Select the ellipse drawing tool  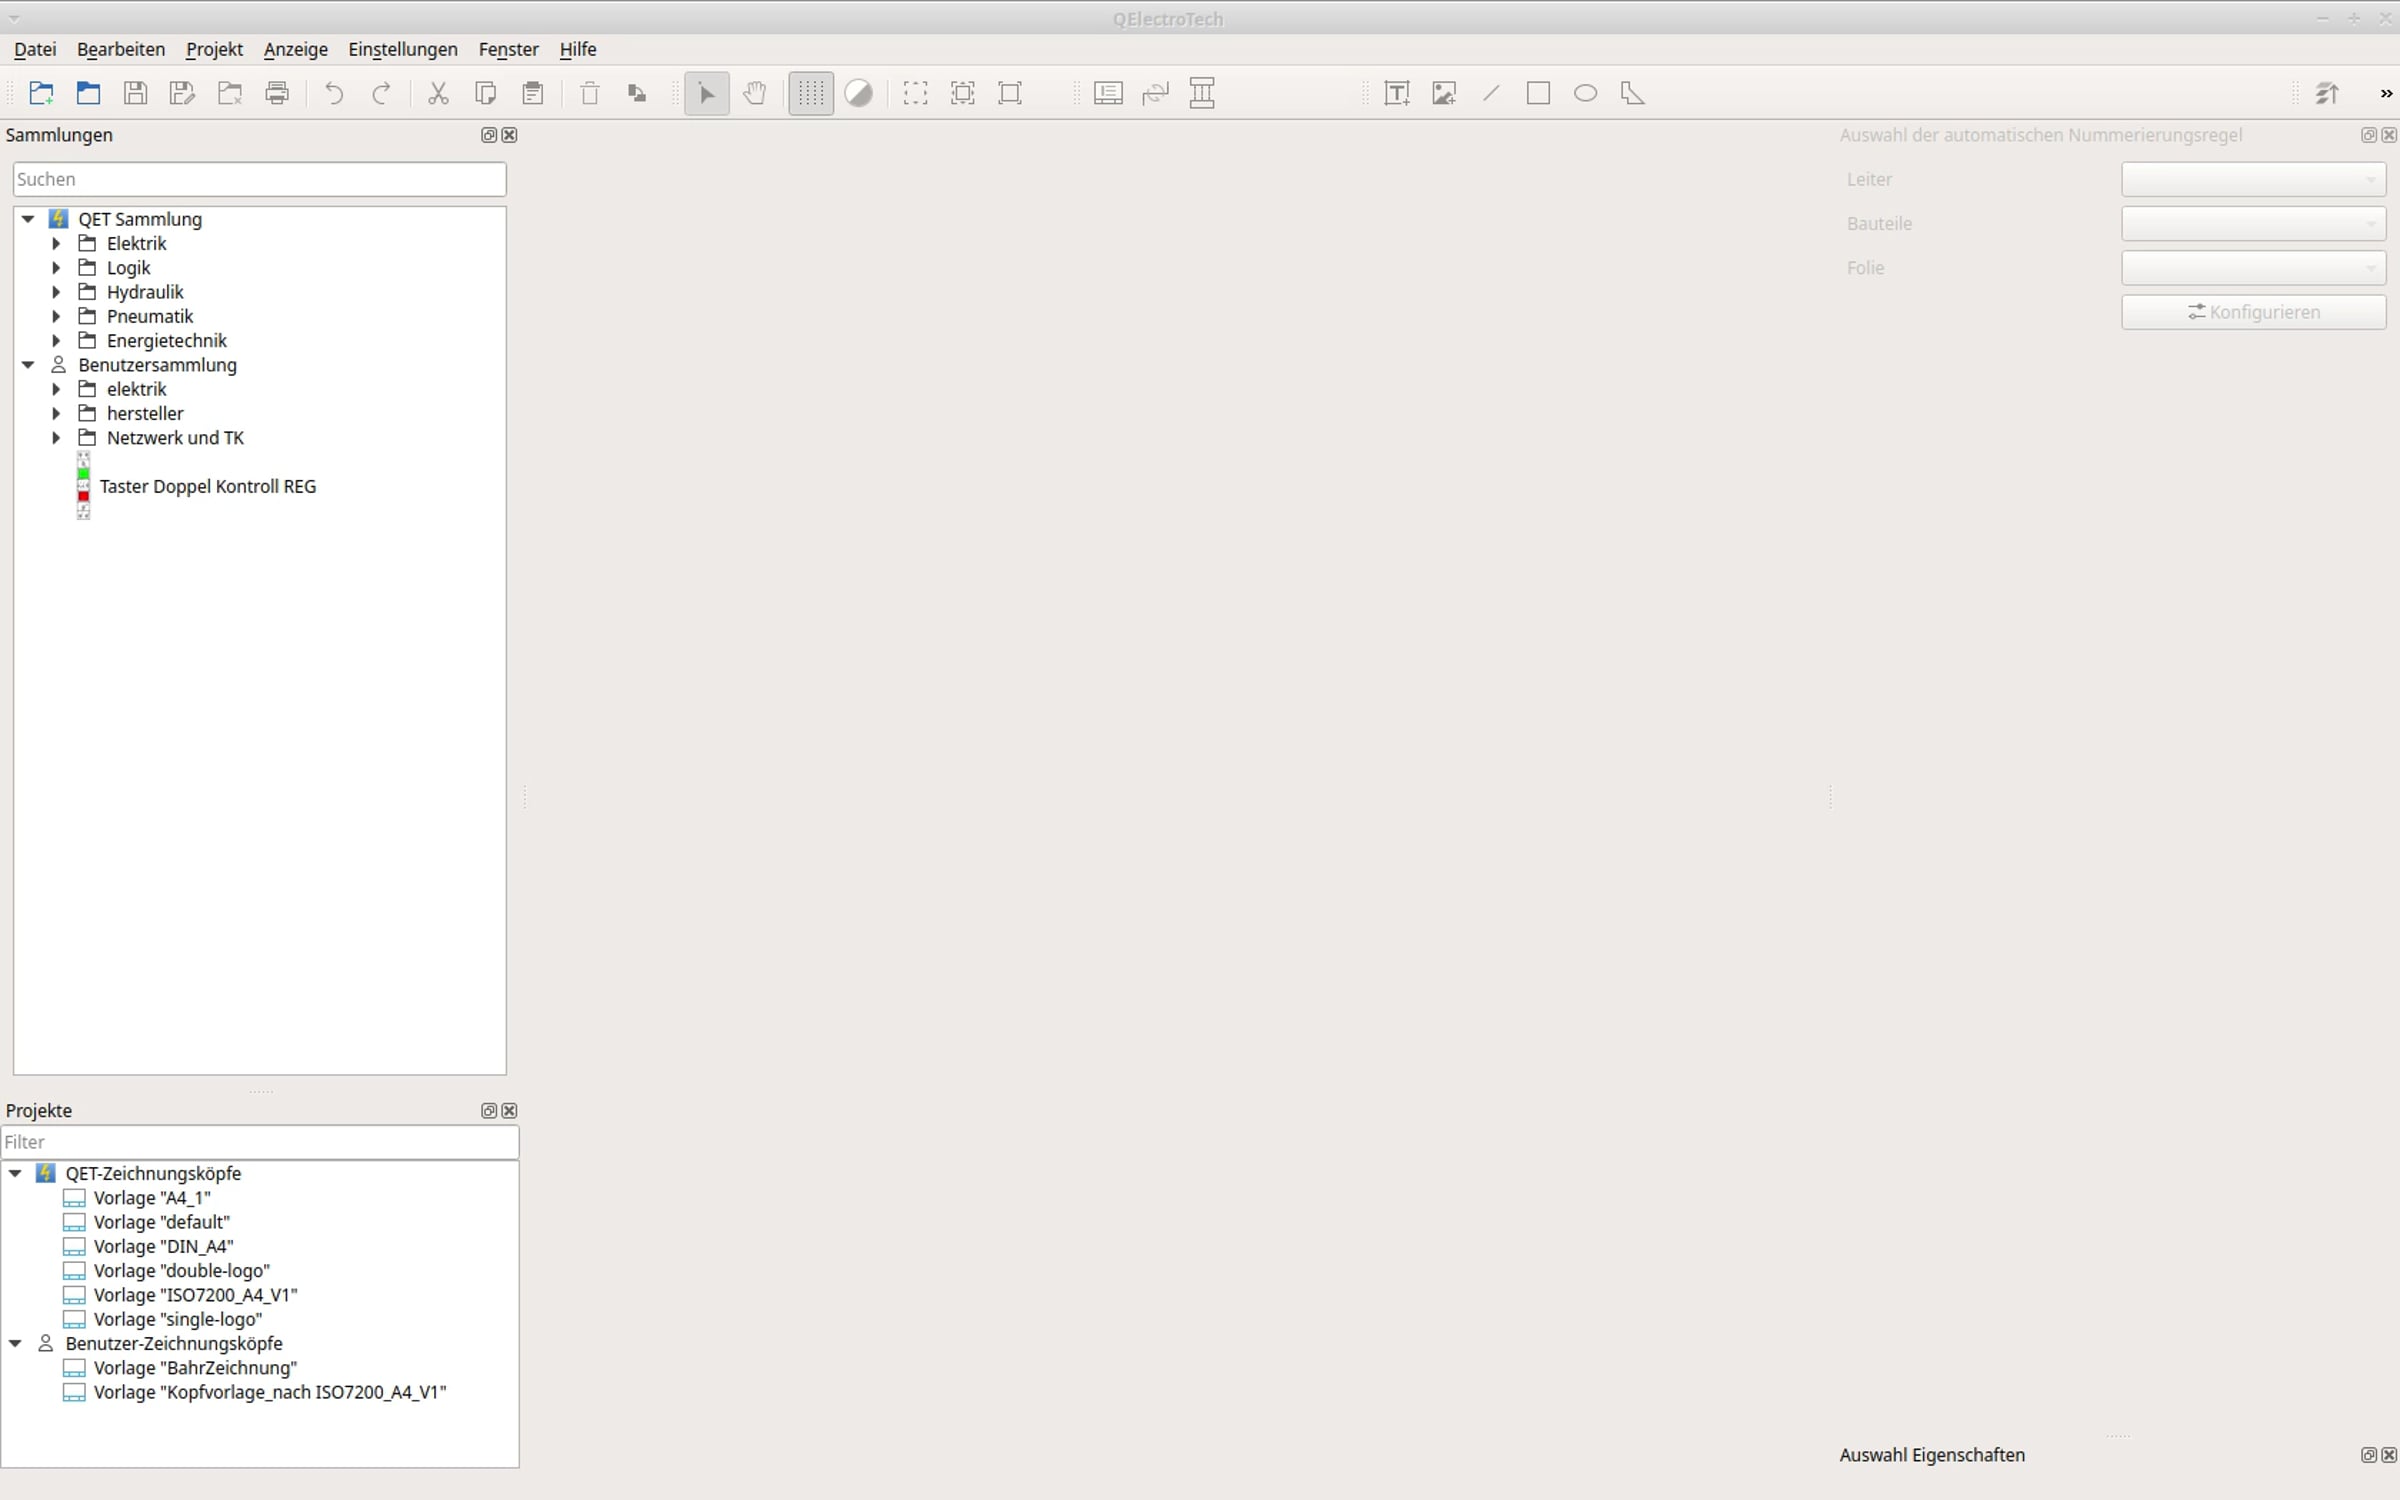(1585, 93)
